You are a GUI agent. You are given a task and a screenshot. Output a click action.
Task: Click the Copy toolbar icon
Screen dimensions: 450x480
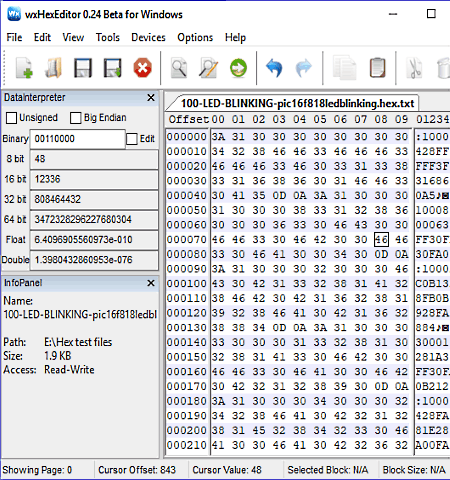point(344,68)
